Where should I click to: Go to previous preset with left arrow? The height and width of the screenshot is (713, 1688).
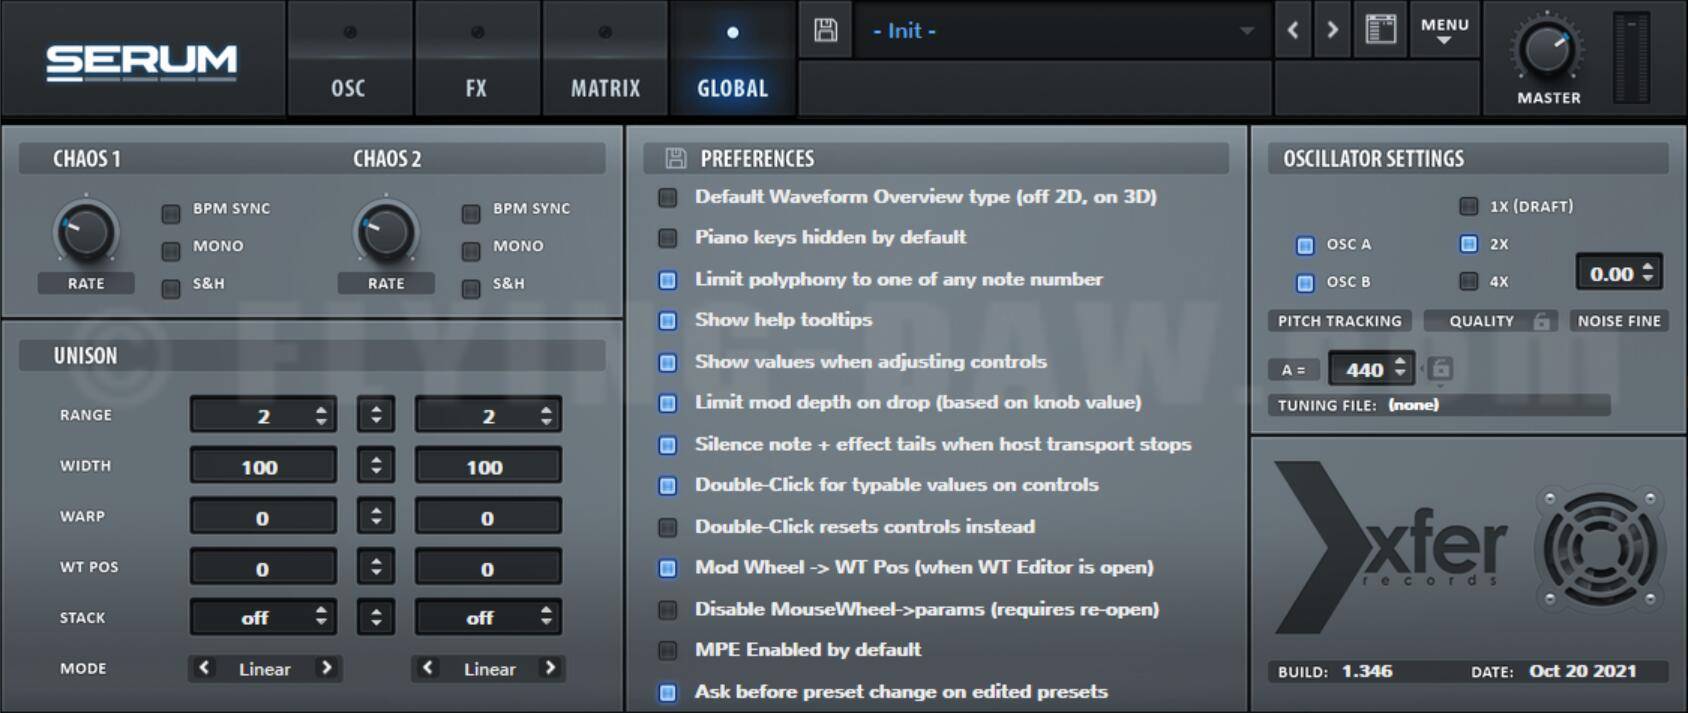tap(1293, 30)
